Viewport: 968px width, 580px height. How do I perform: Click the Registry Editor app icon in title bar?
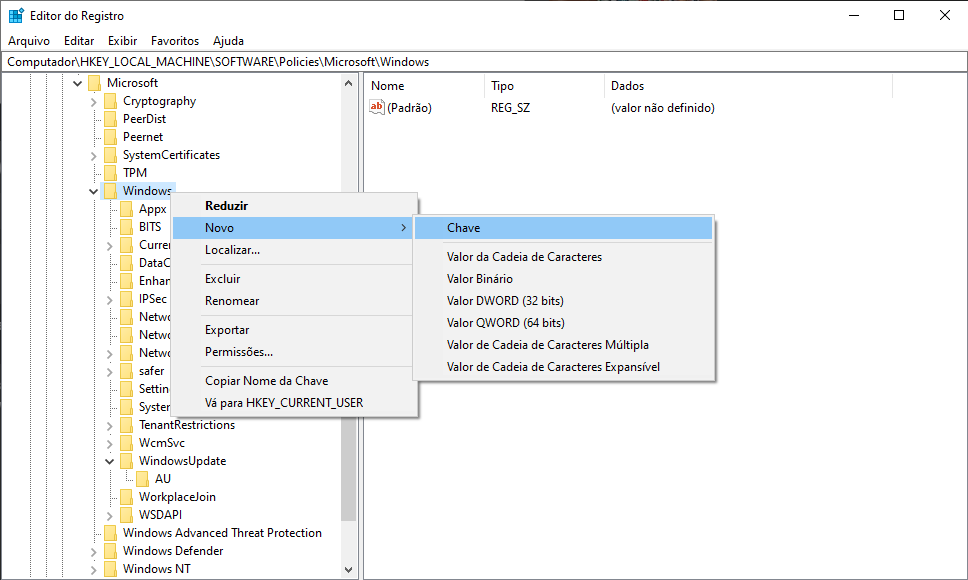16,15
